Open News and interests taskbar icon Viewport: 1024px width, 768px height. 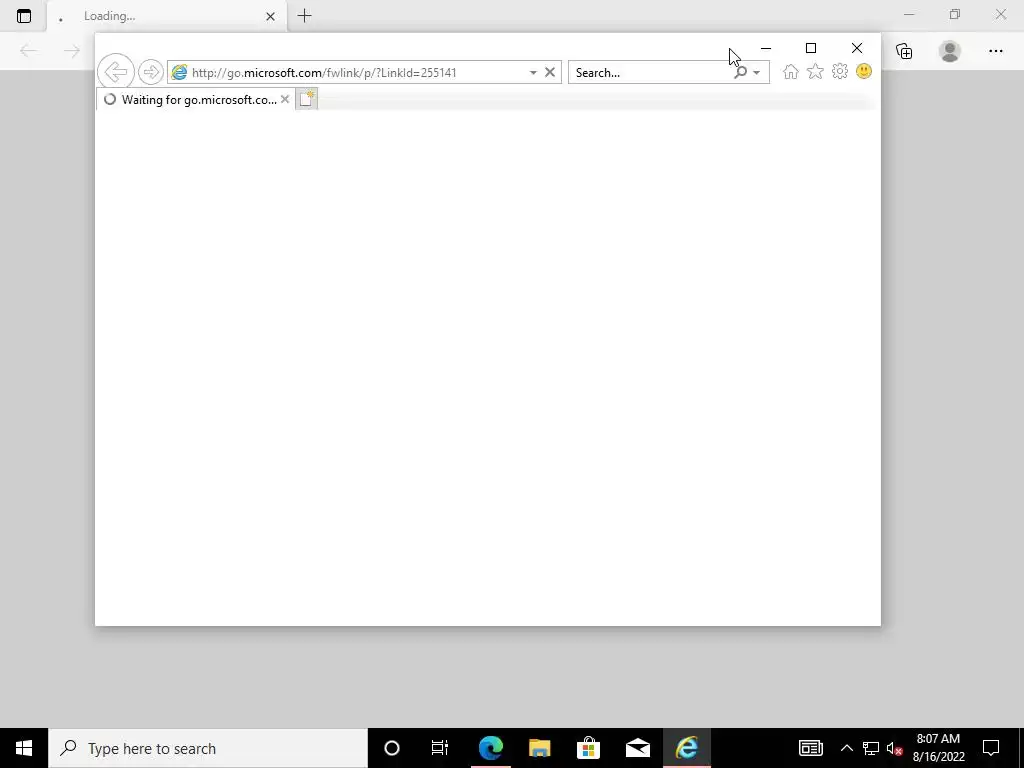(810, 748)
